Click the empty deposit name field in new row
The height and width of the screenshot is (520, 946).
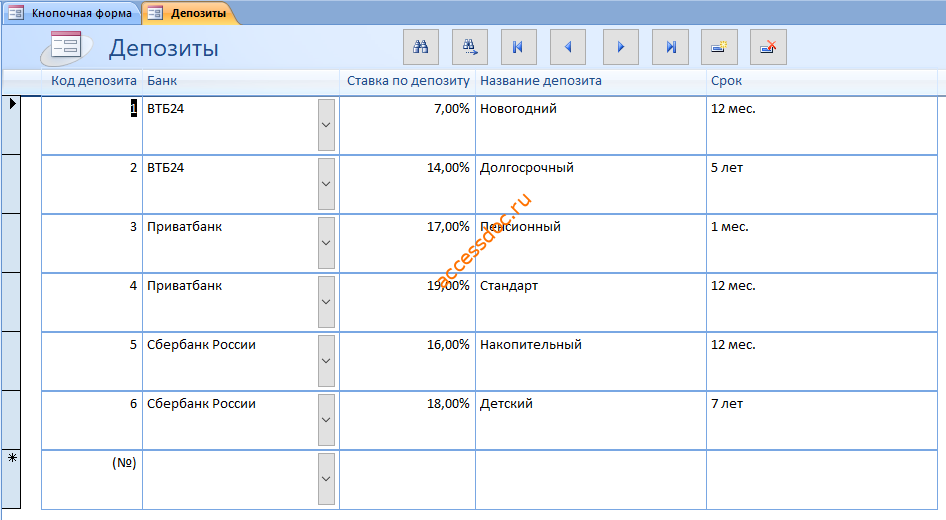591,479
